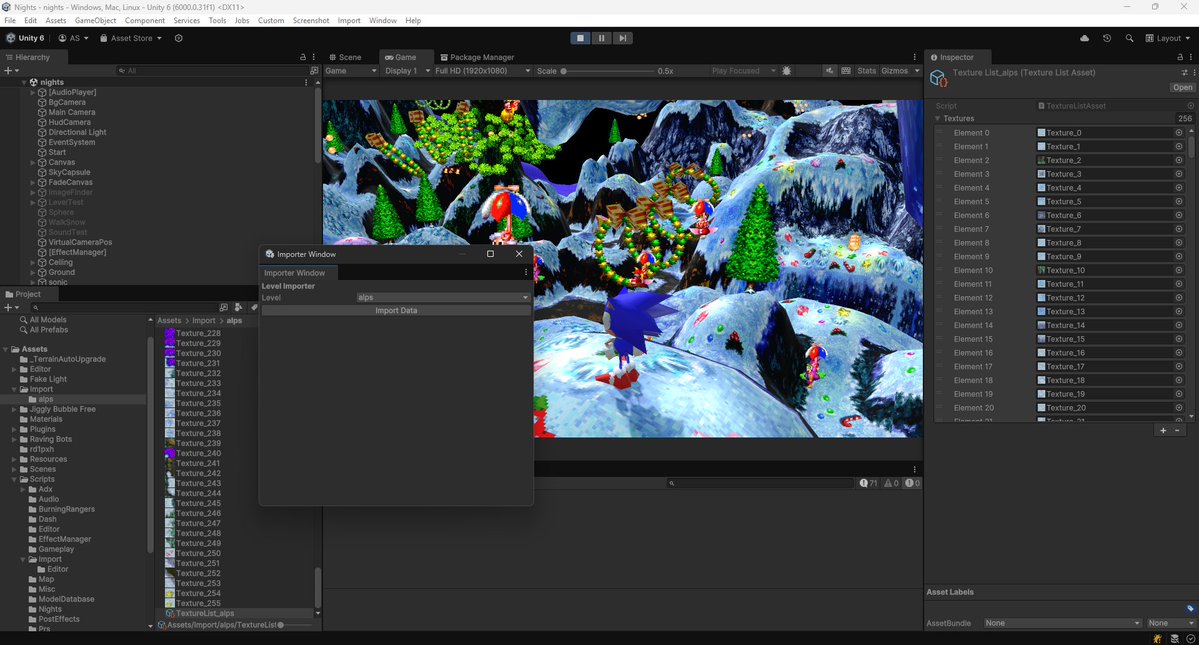Open the GameObject menu
1199x645 pixels.
click(96, 21)
